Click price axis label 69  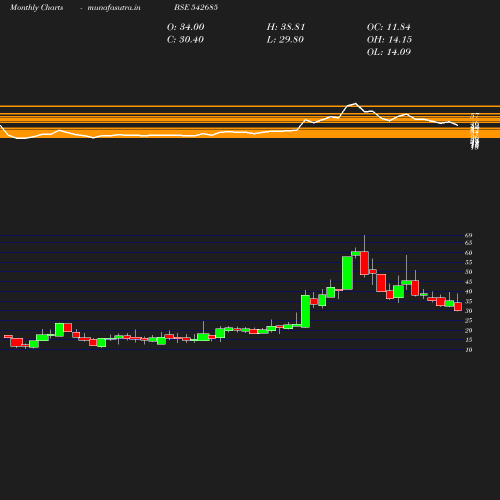coord(468,235)
